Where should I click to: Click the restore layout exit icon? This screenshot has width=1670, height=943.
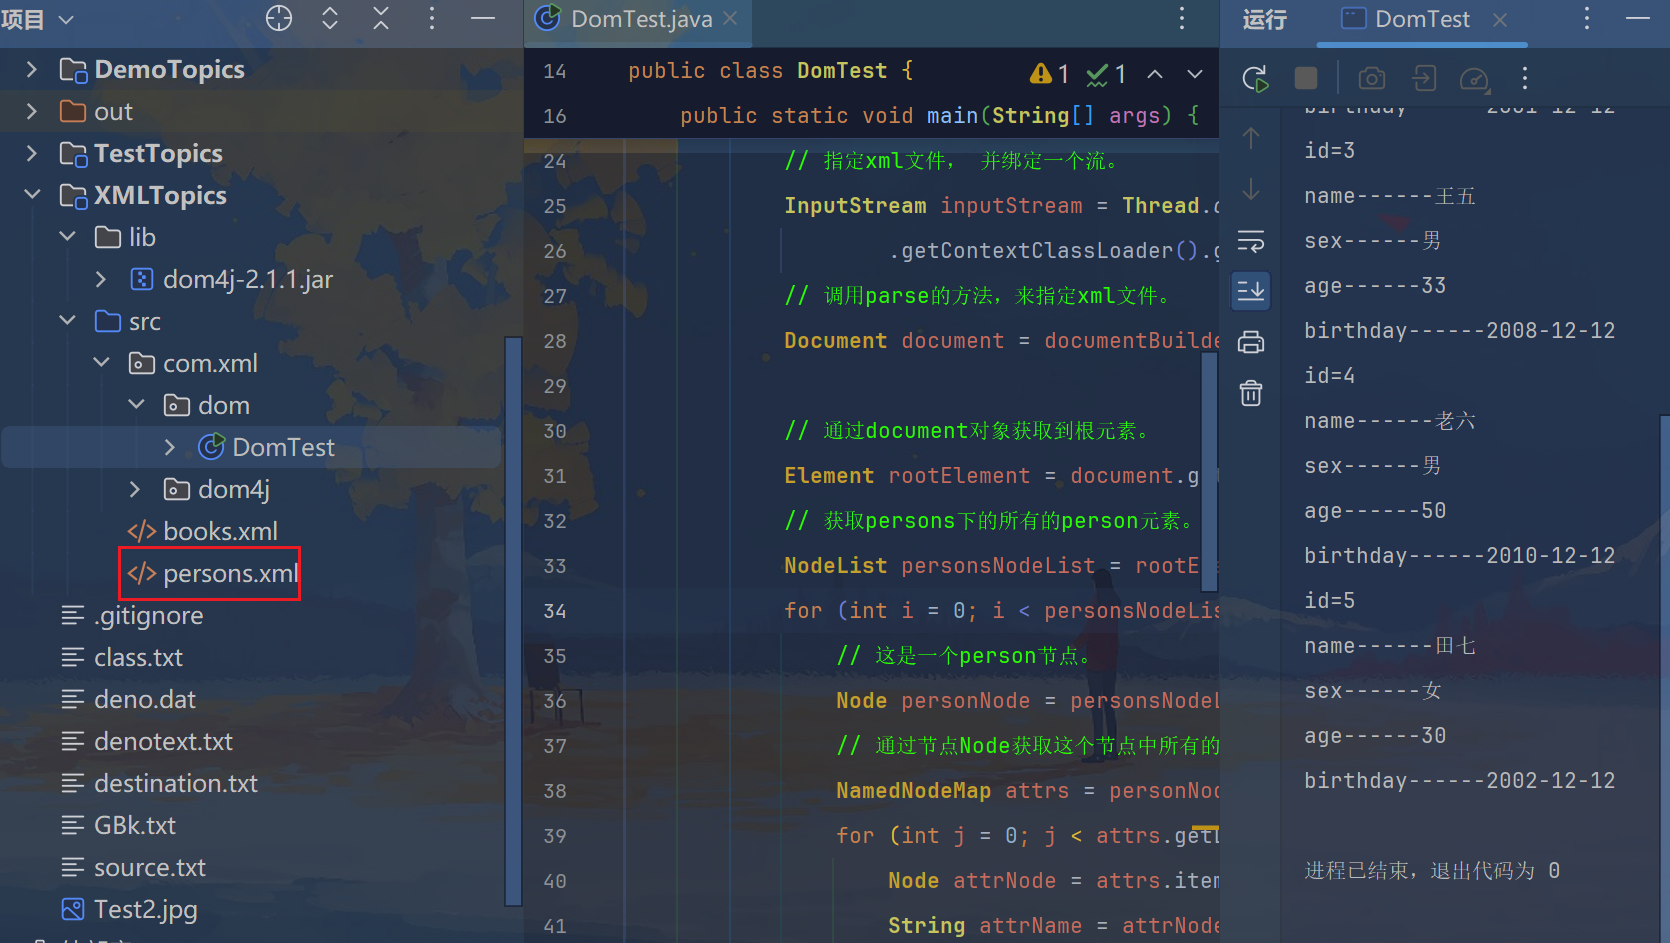coord(1423,78)
